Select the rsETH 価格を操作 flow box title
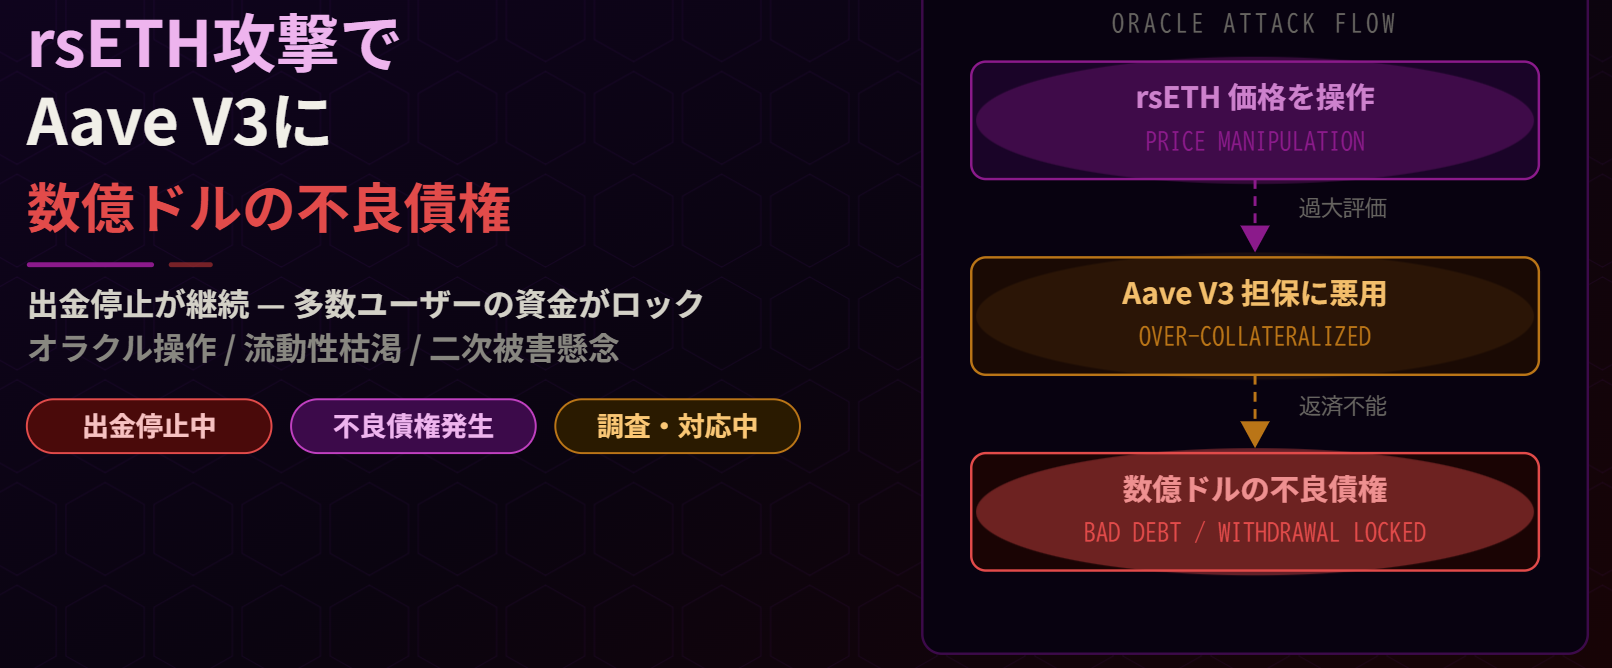The height and width of the screenshot is (668, 1612). pos(1255,97)
